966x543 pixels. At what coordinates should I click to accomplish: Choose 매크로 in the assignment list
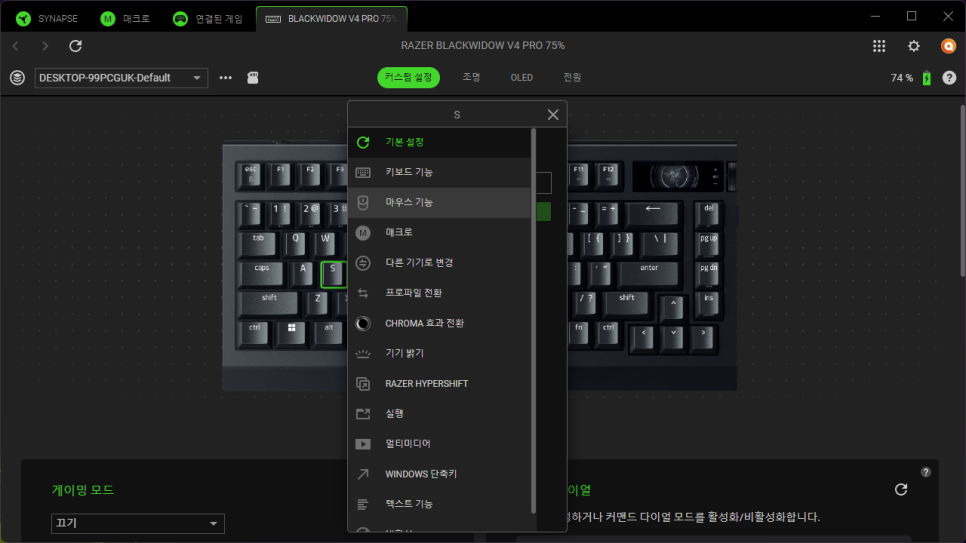click(x=439, y=233)
